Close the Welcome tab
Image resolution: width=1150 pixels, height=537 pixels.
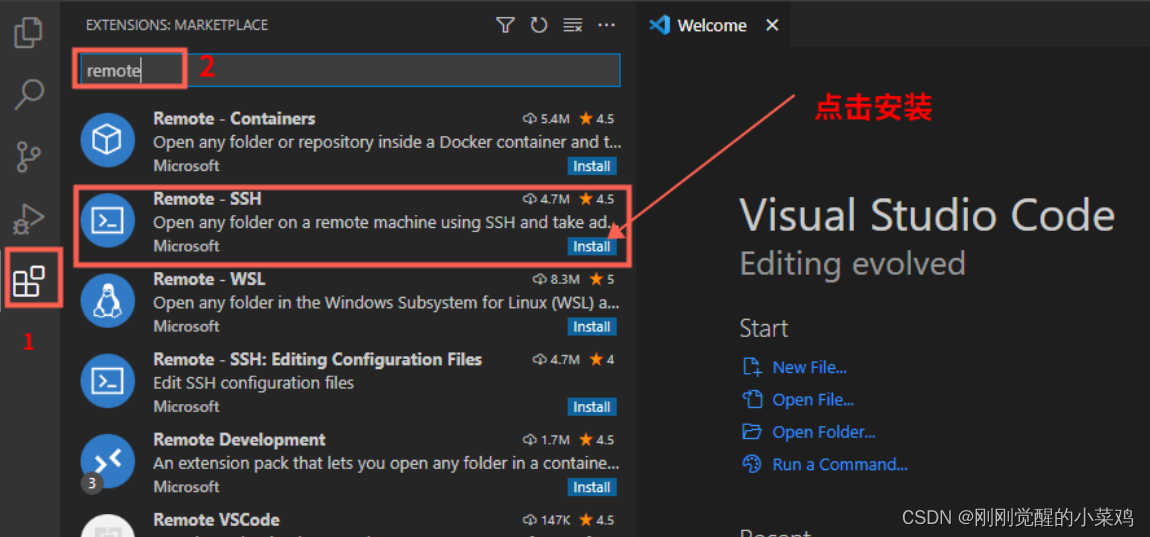pyautogui.click(x=772, y=26)
